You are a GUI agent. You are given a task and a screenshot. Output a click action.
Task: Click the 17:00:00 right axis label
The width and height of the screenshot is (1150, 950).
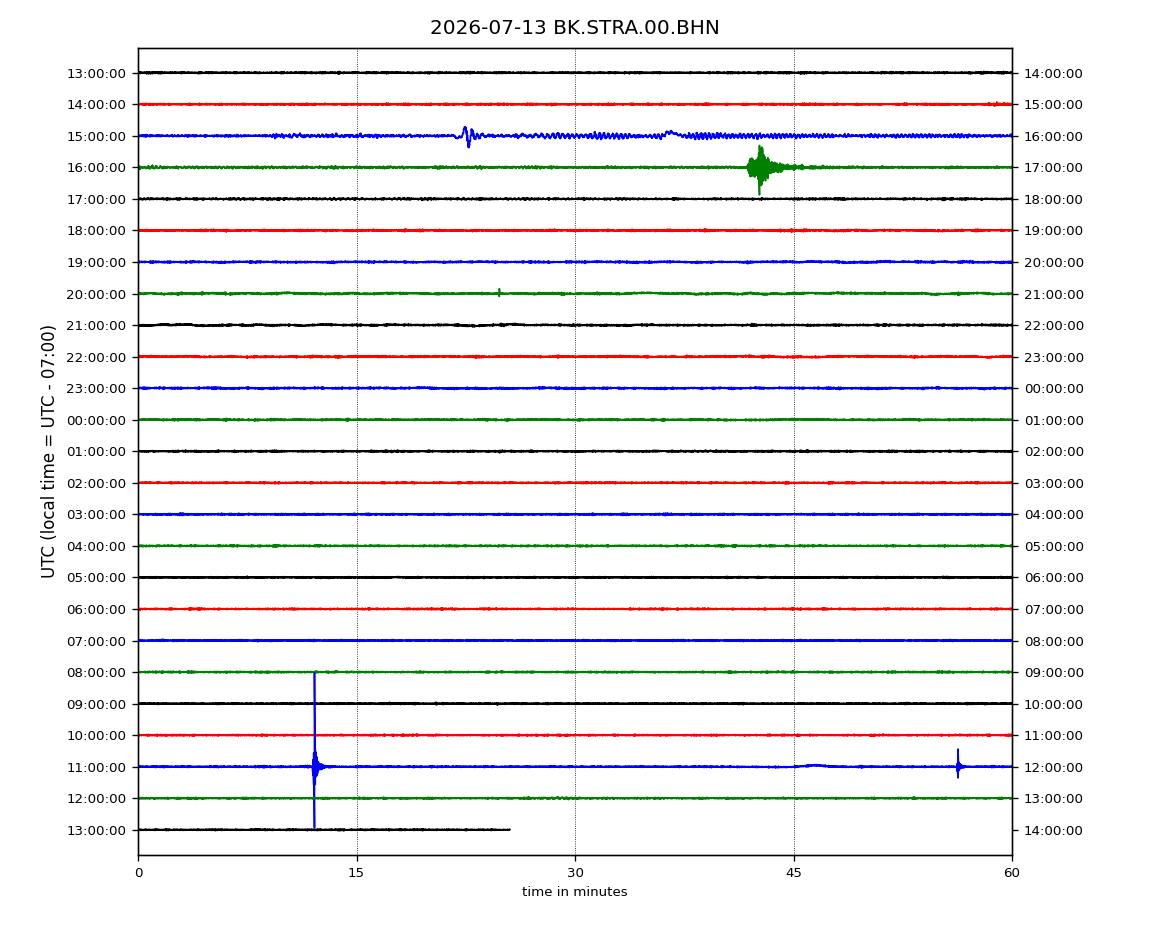(x=1053, y=168)
